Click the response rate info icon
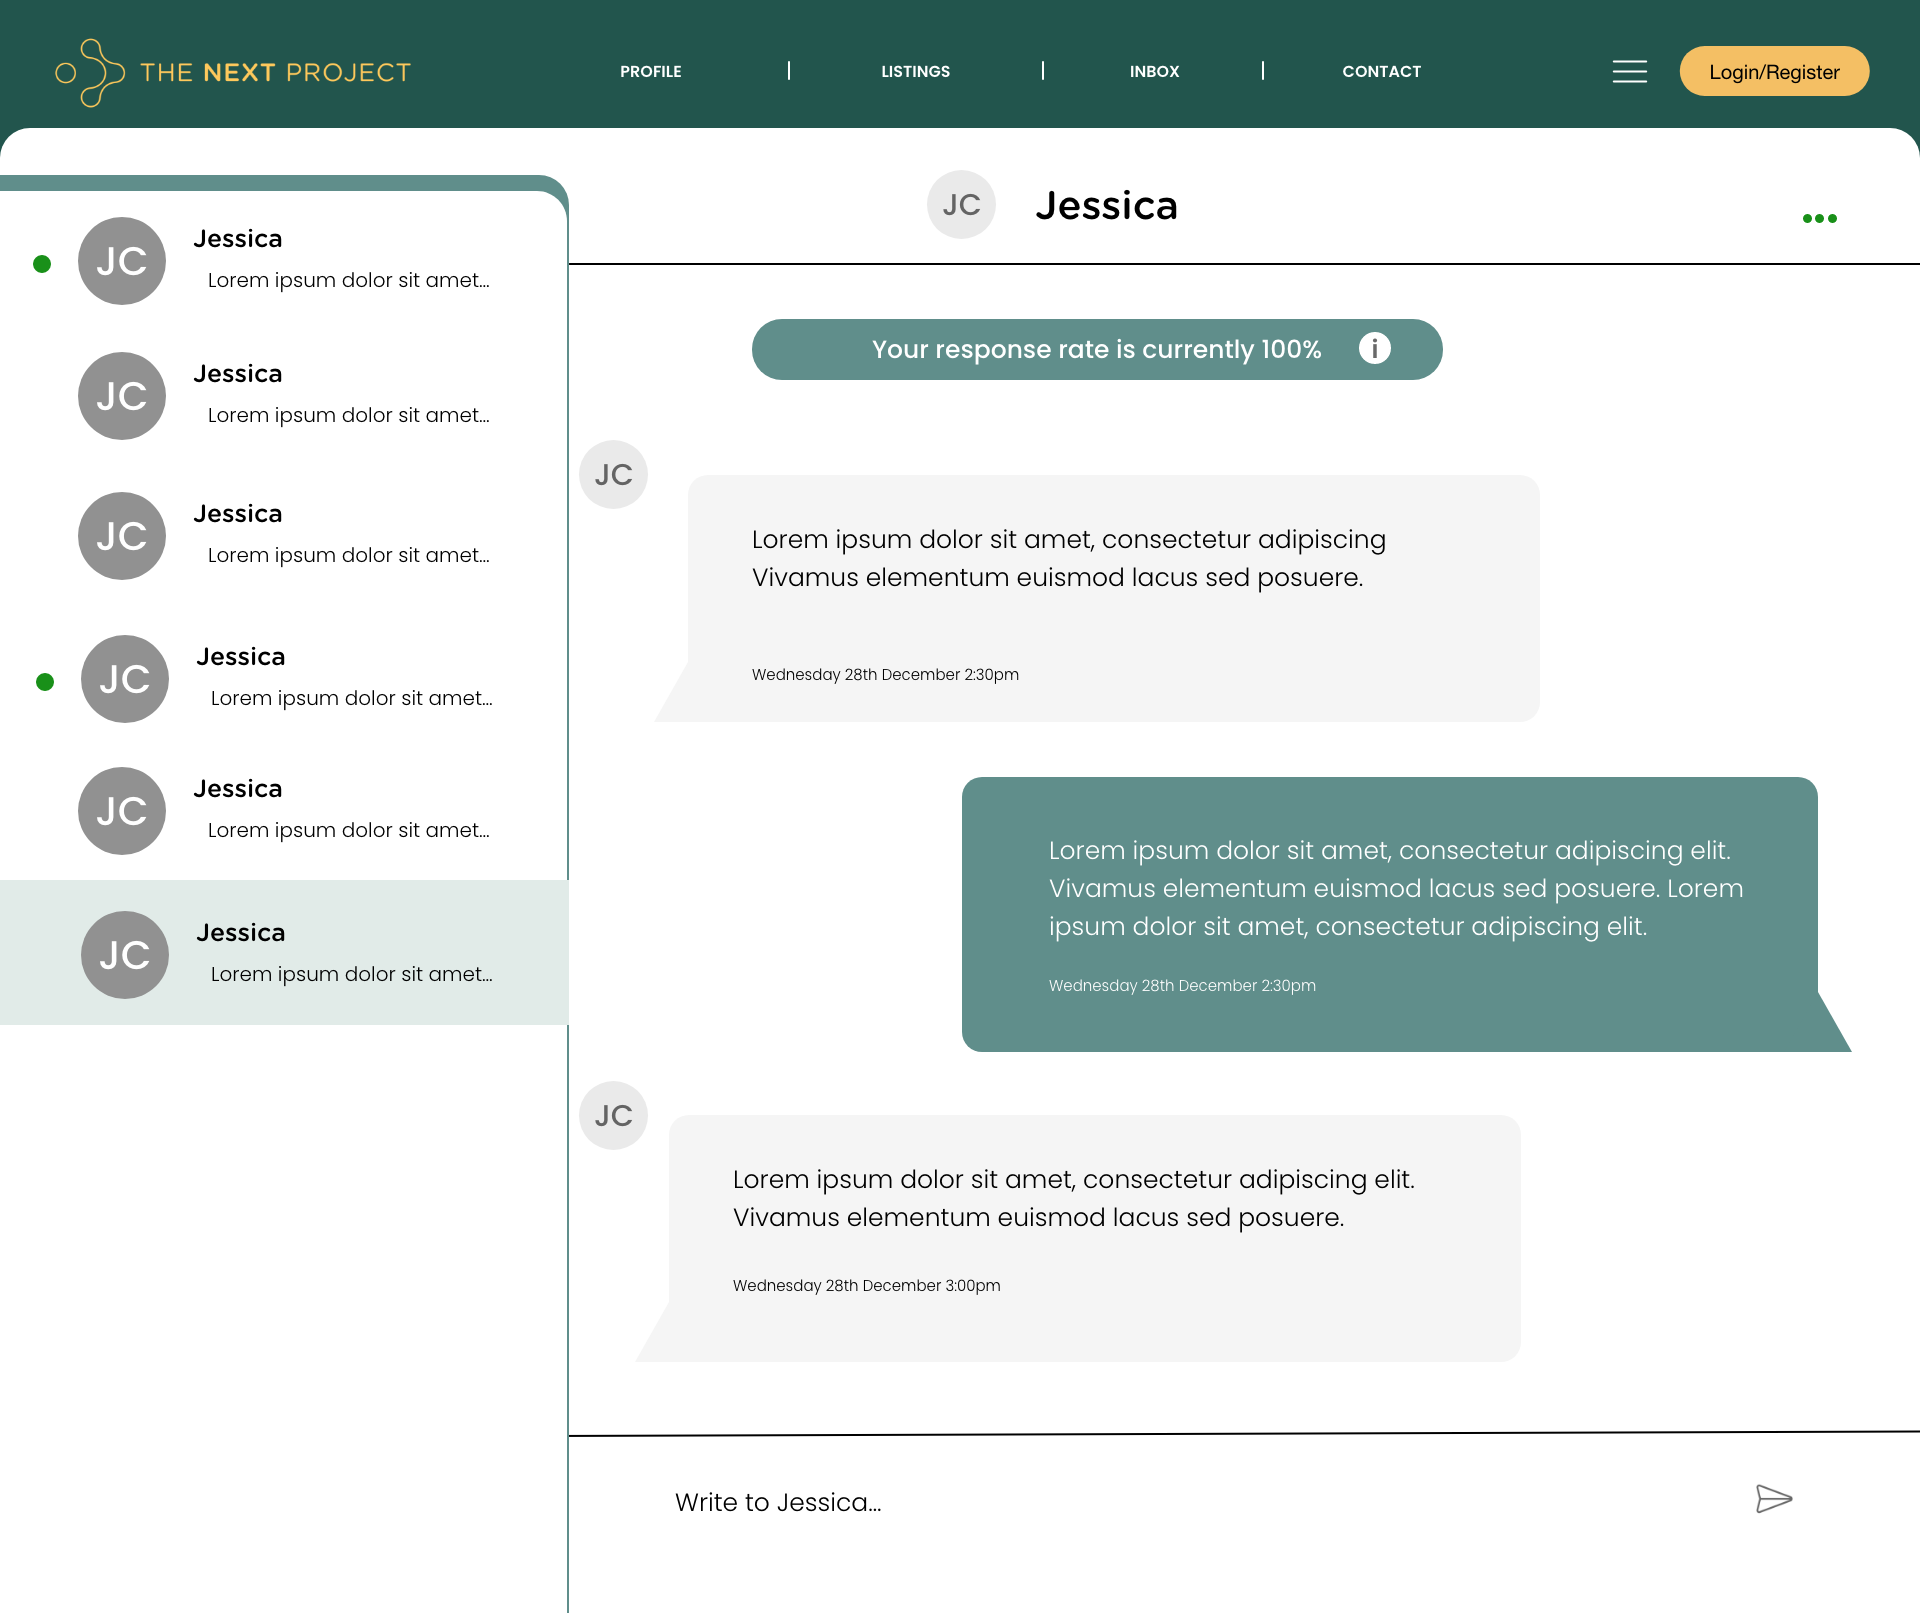1920x1613 pixels. pos(1374,348)
